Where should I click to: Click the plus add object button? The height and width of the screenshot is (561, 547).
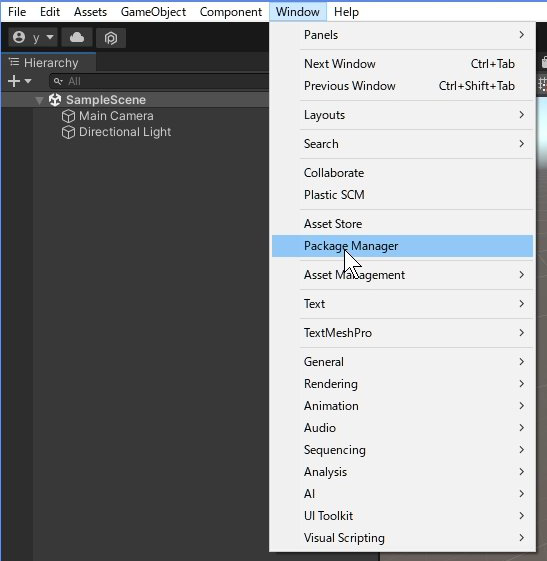click(14, 81)
